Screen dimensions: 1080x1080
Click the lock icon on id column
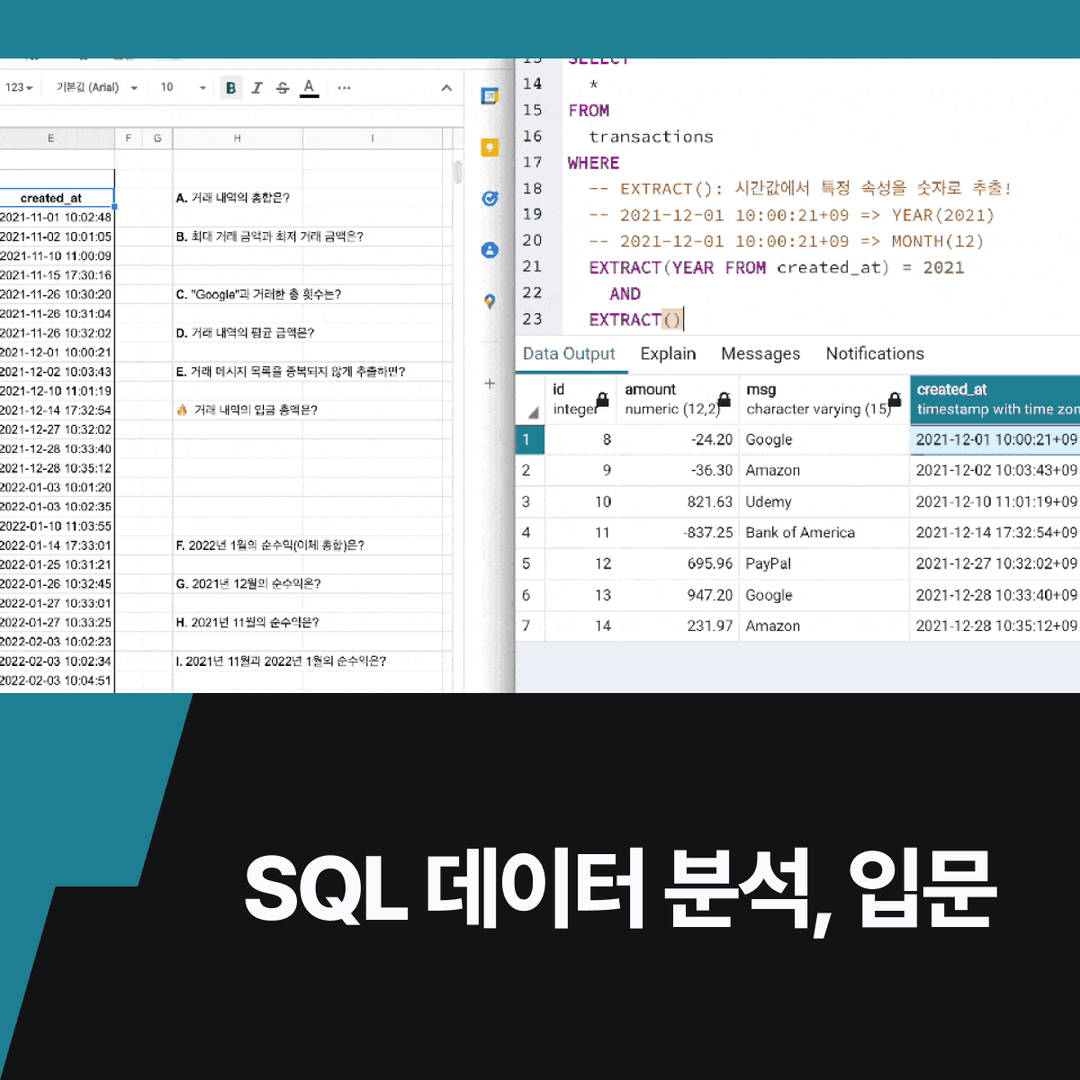[x=602, y=399]
